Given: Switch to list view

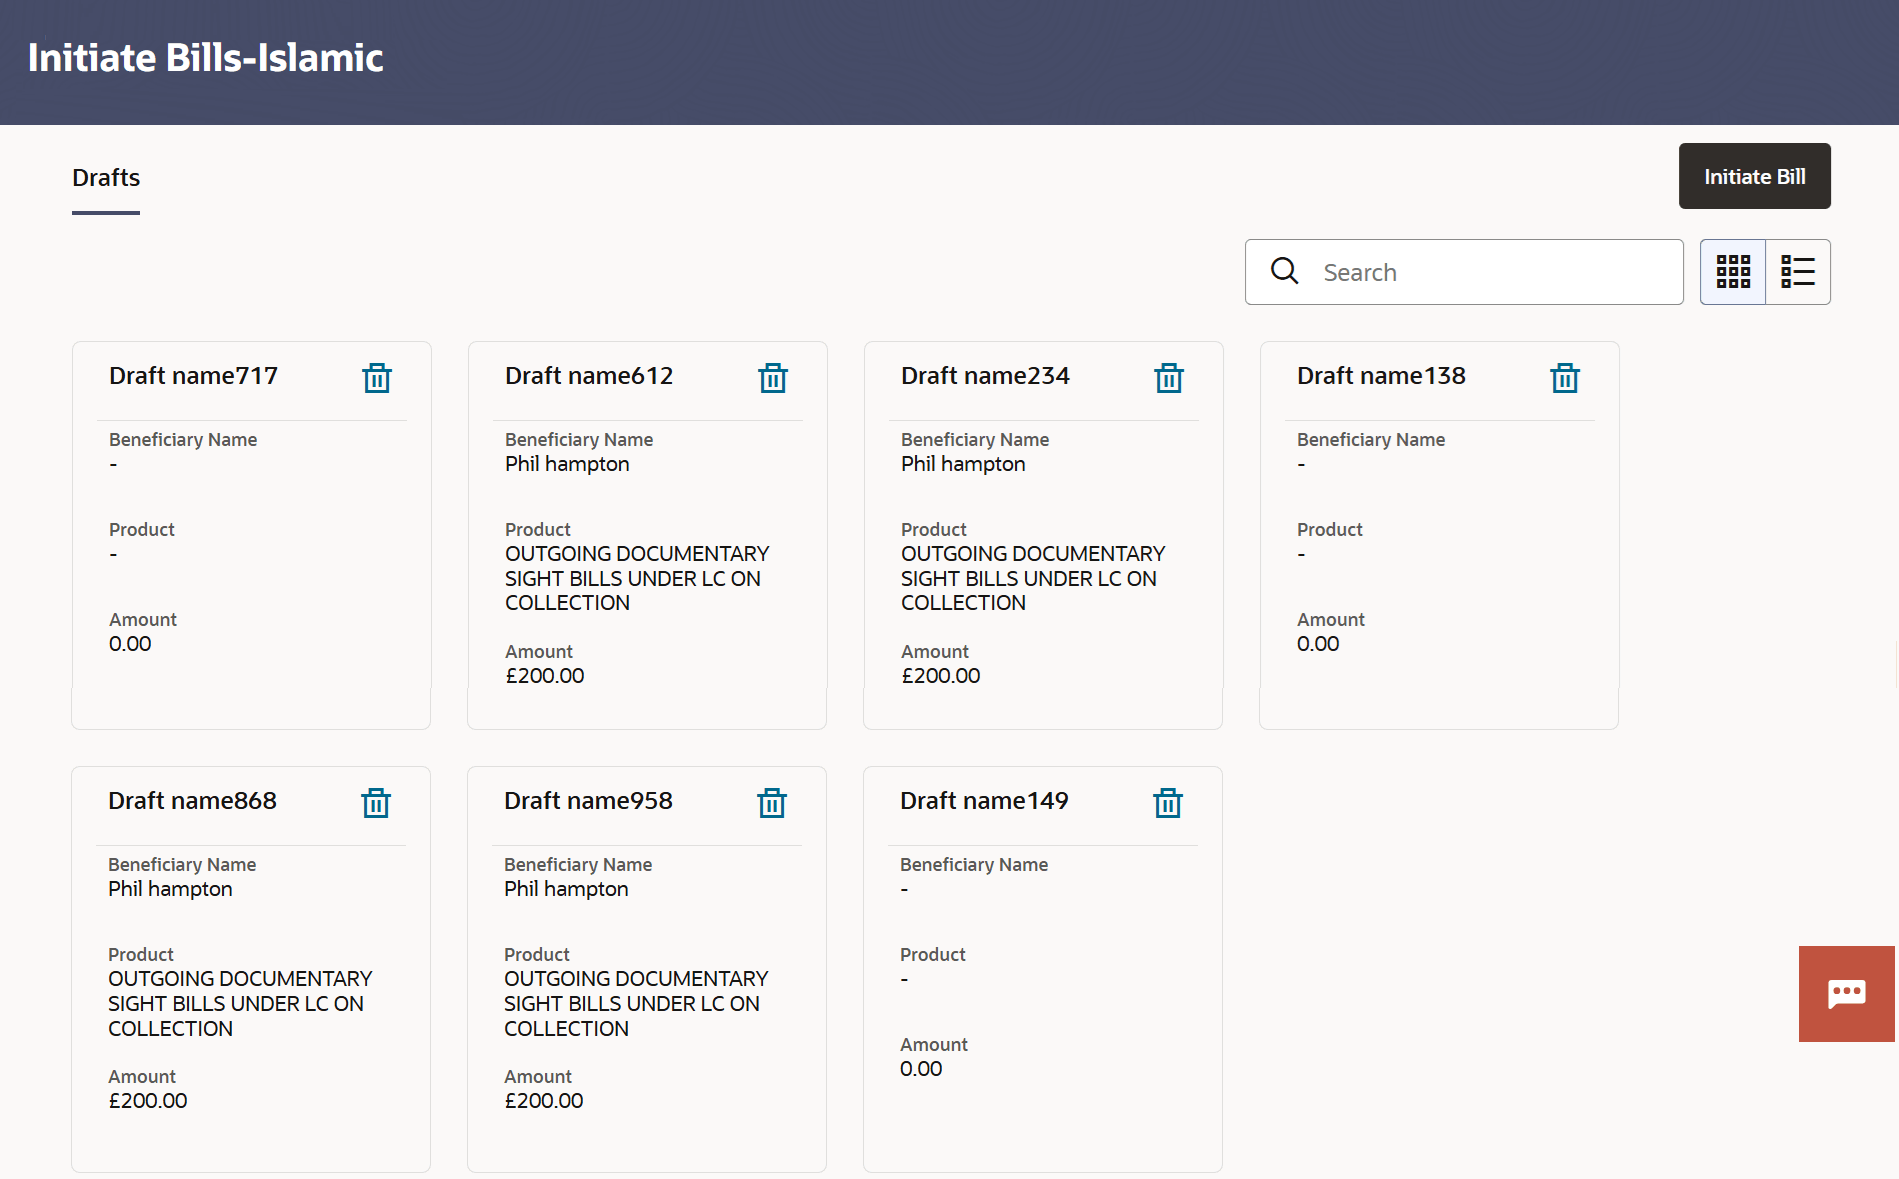Looking at the screenshot, I should [x=1798, y=272].
